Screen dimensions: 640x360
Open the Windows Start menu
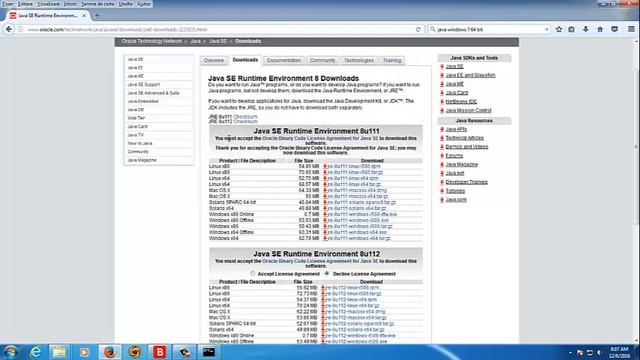pos(11,352)
